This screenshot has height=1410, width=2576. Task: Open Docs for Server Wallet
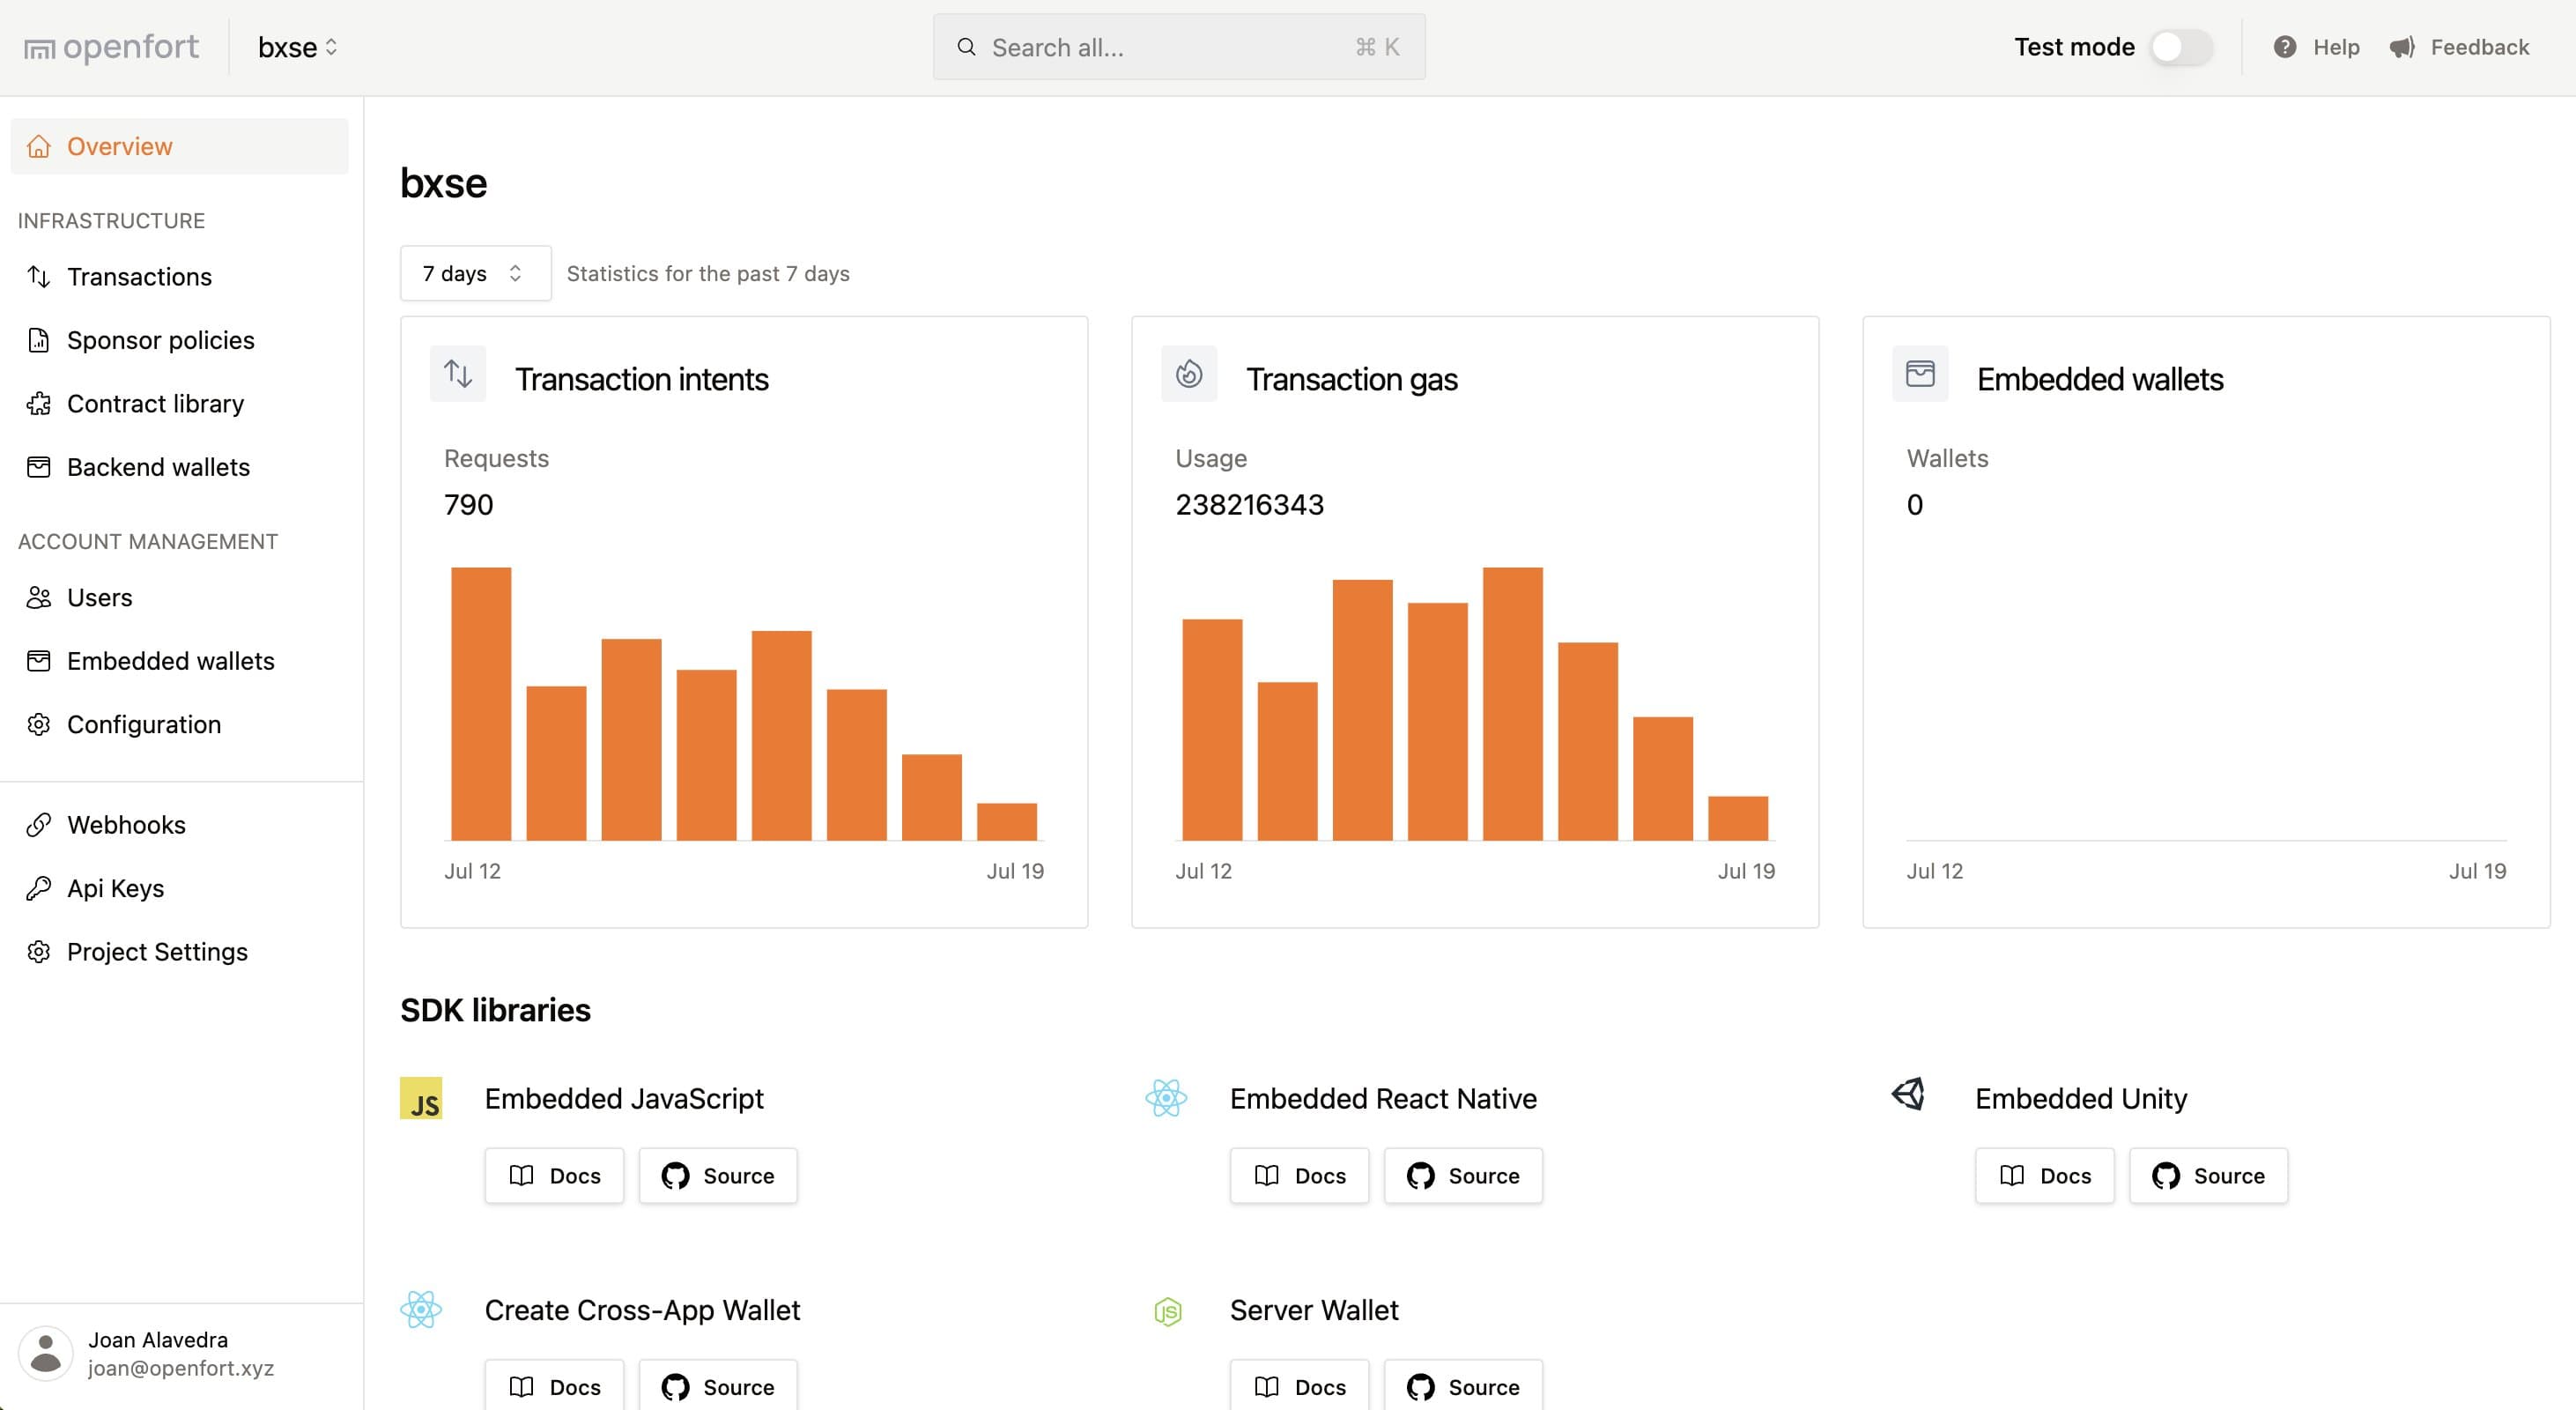1300,1386
